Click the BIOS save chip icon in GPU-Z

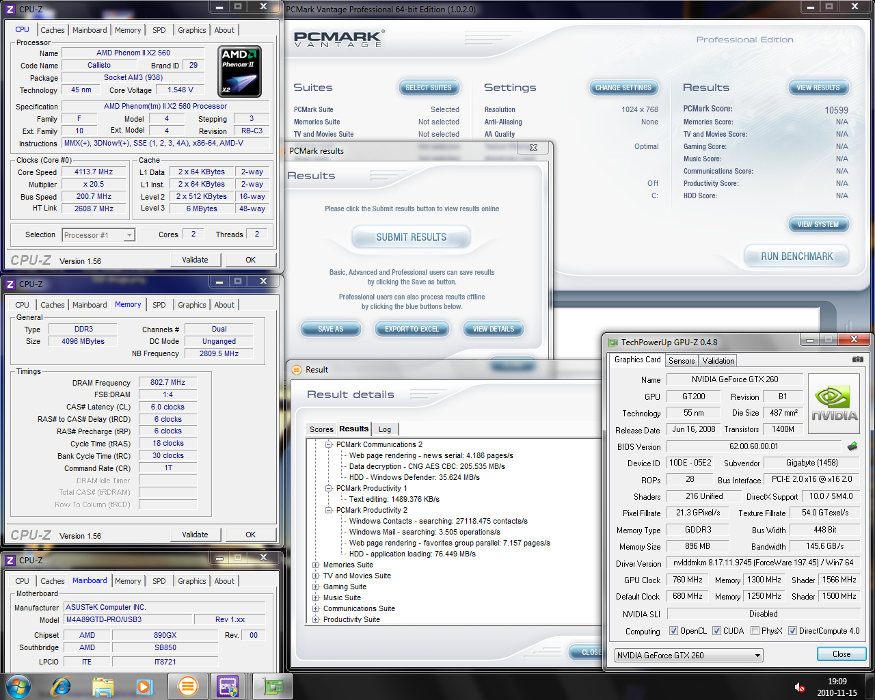(852, 446)
